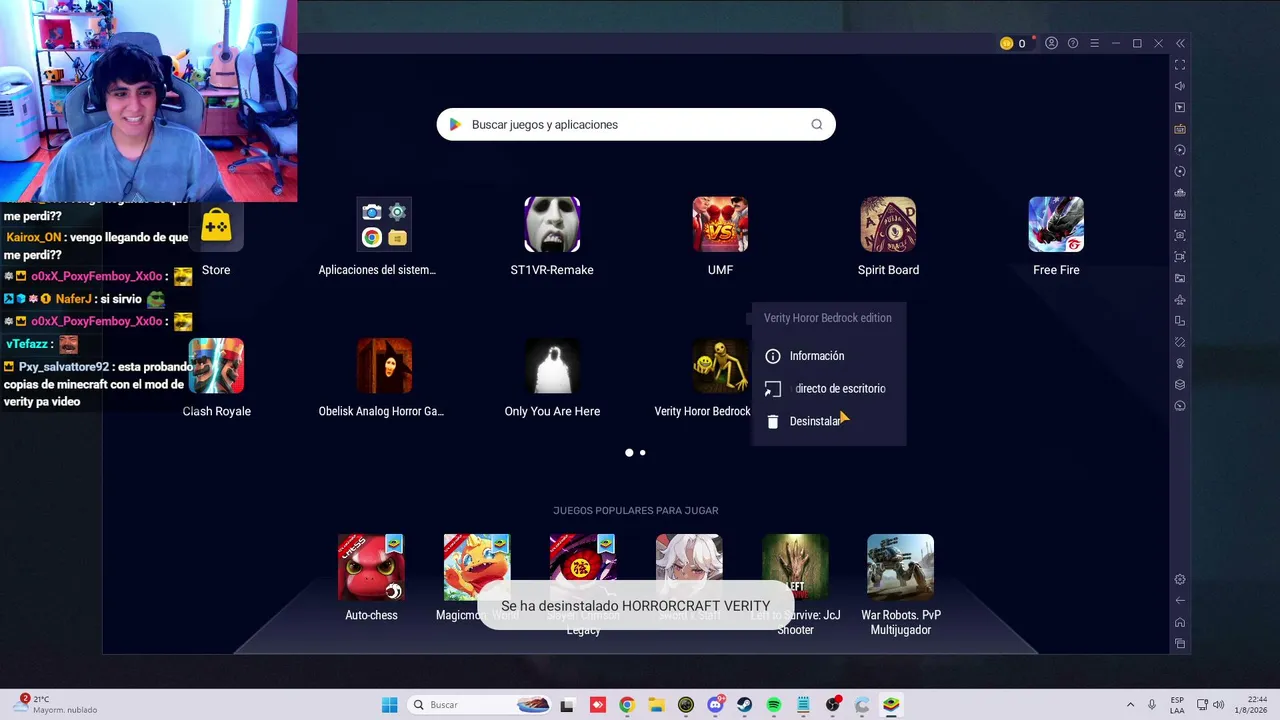Click the cursor lock icon in sidebar
Viewport: 1280px width, 720px height.
pos(1180,107)
